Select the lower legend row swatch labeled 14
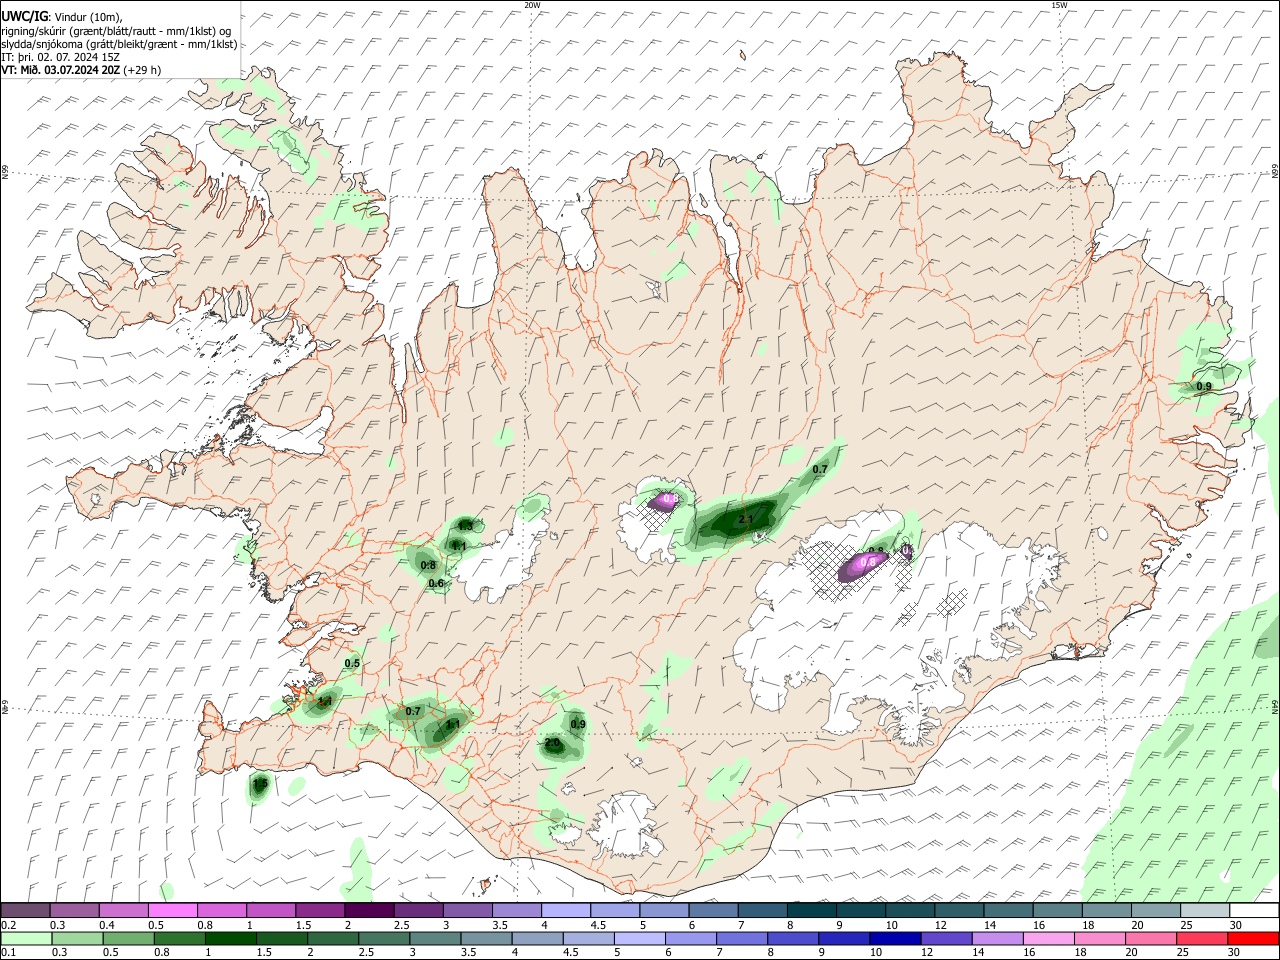The height and width of the screenshot is (960, 1280). [997, 938]
